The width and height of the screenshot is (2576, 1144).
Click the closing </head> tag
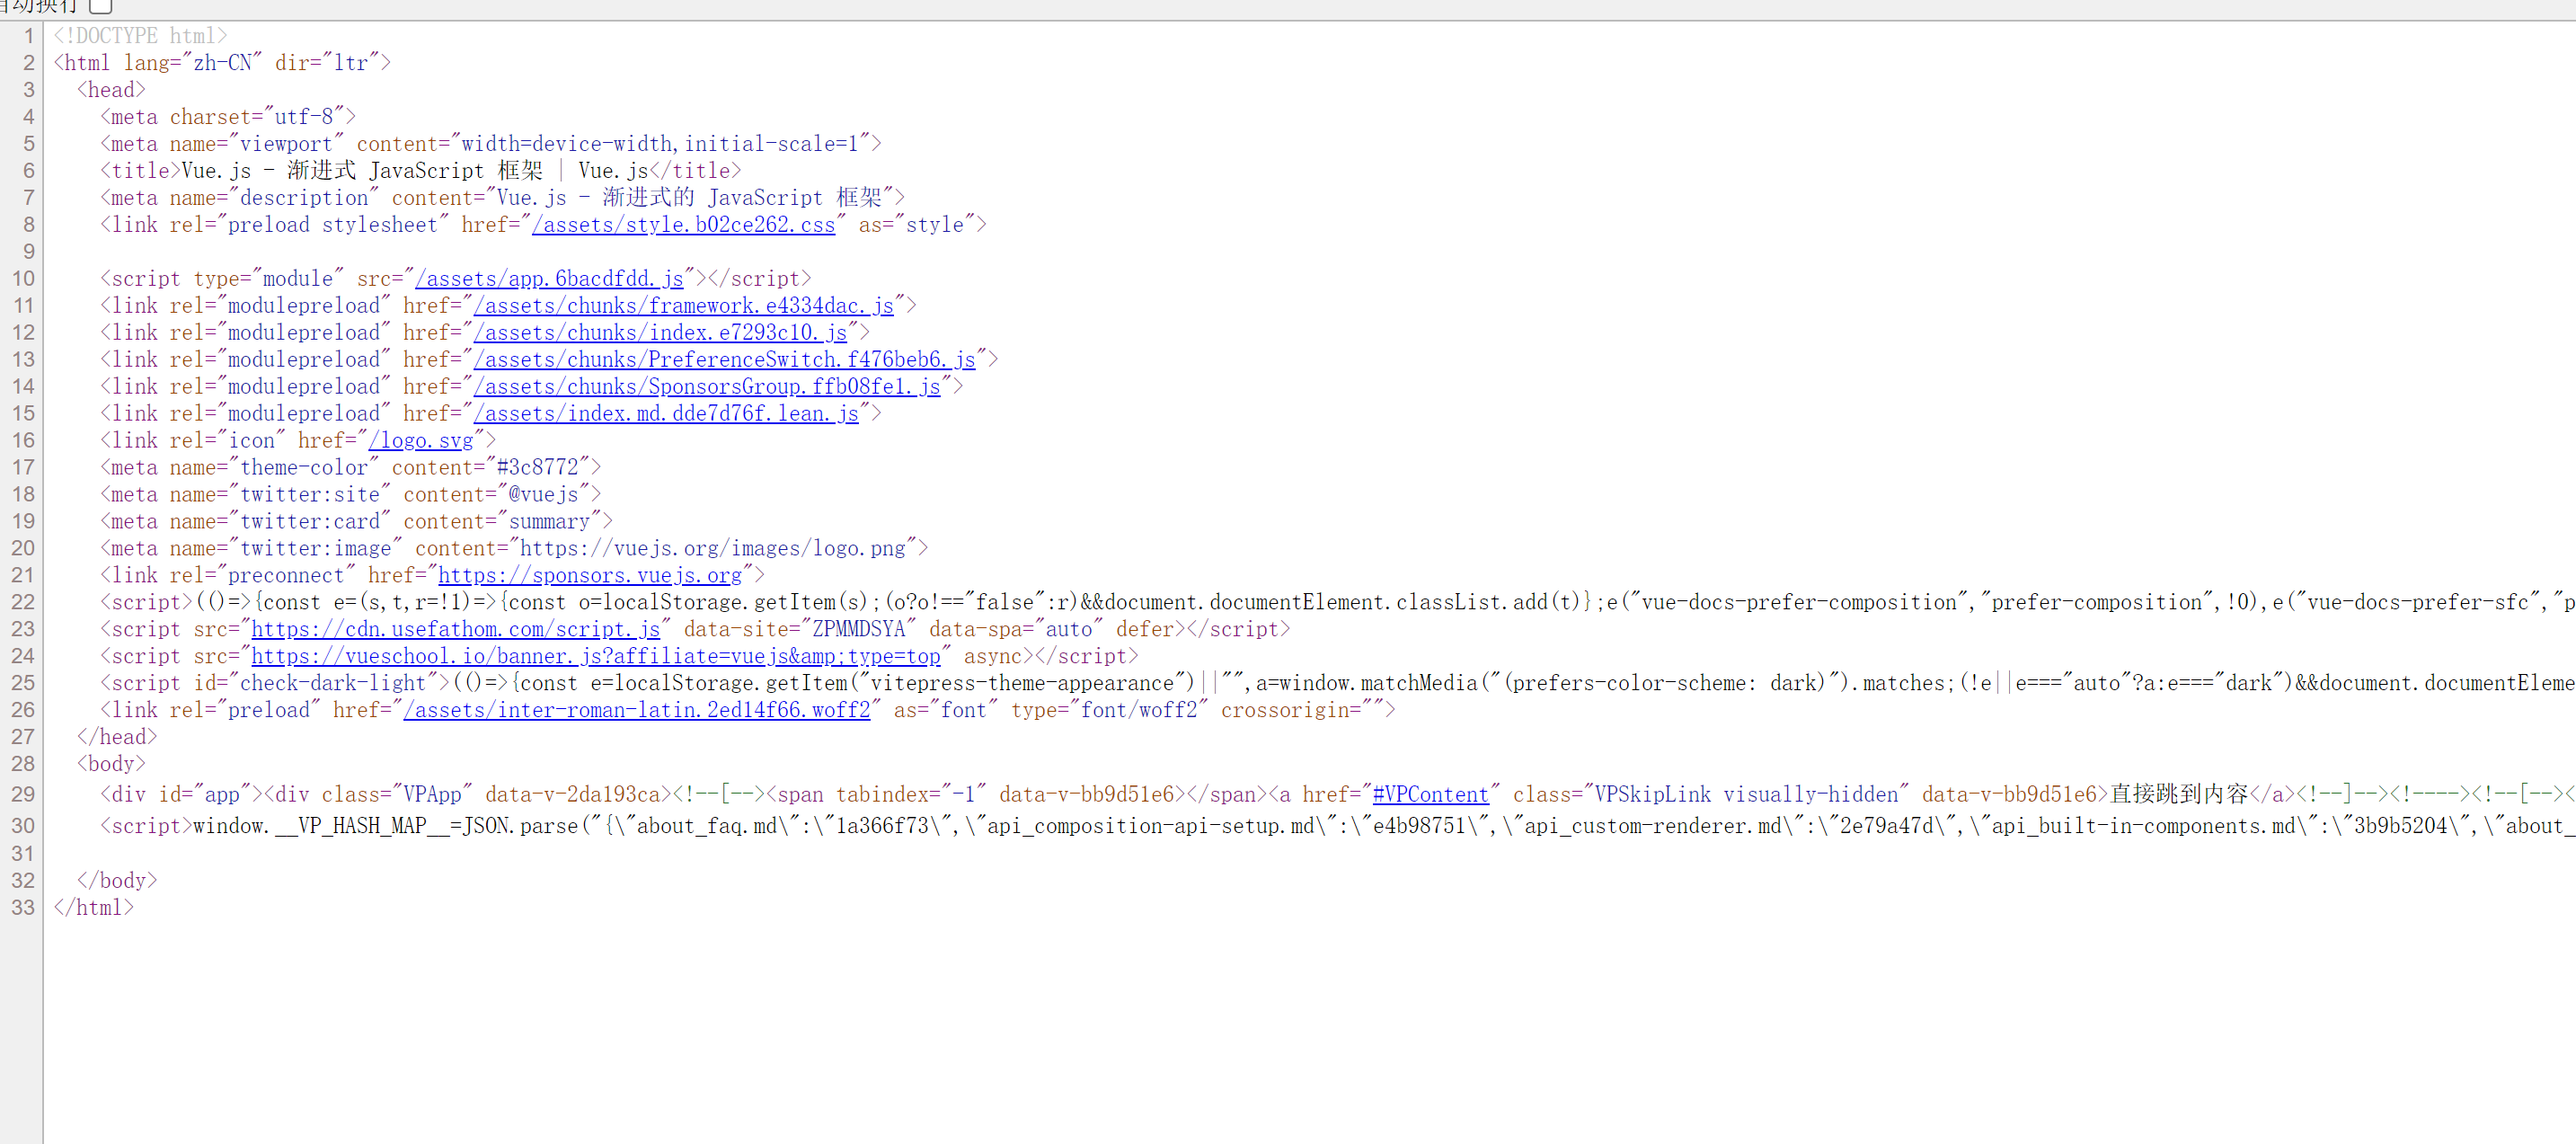coord(117,738)
